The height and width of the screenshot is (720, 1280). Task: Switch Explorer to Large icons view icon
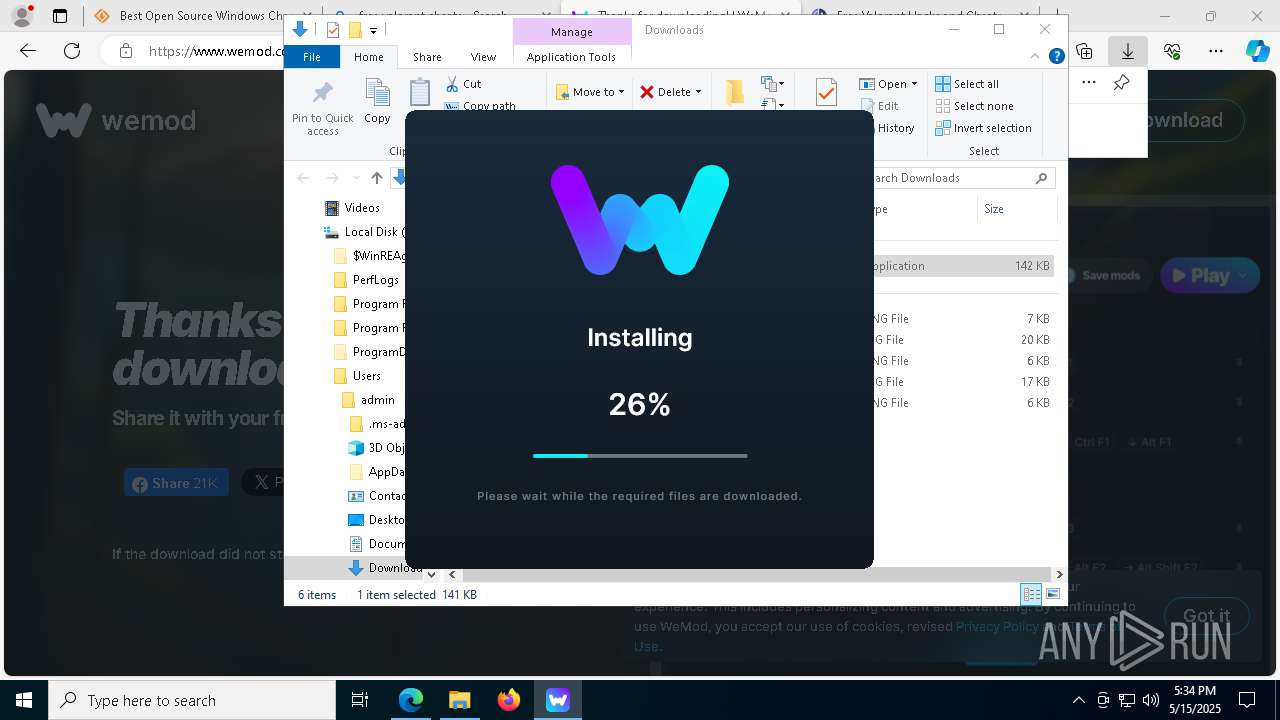point(1052,594)
